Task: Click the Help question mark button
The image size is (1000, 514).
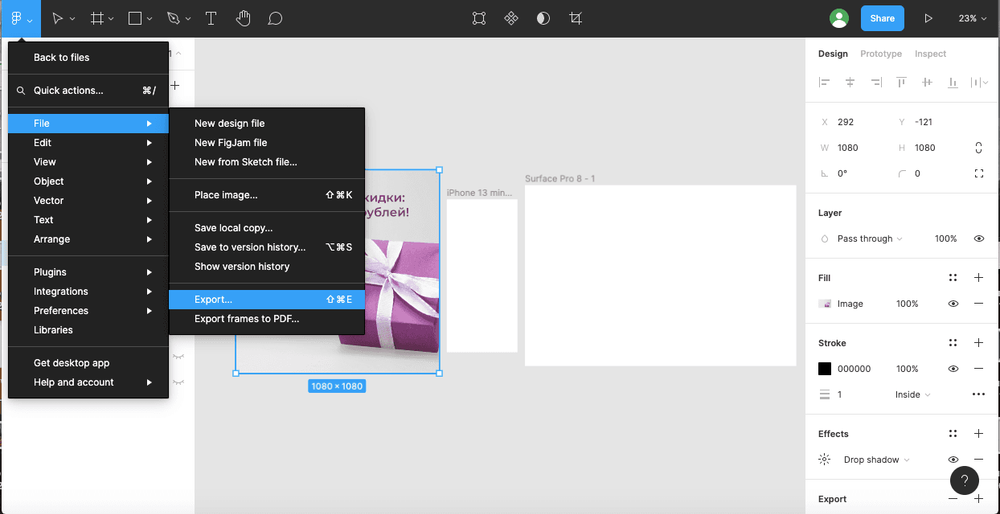Action: [964, 480]
